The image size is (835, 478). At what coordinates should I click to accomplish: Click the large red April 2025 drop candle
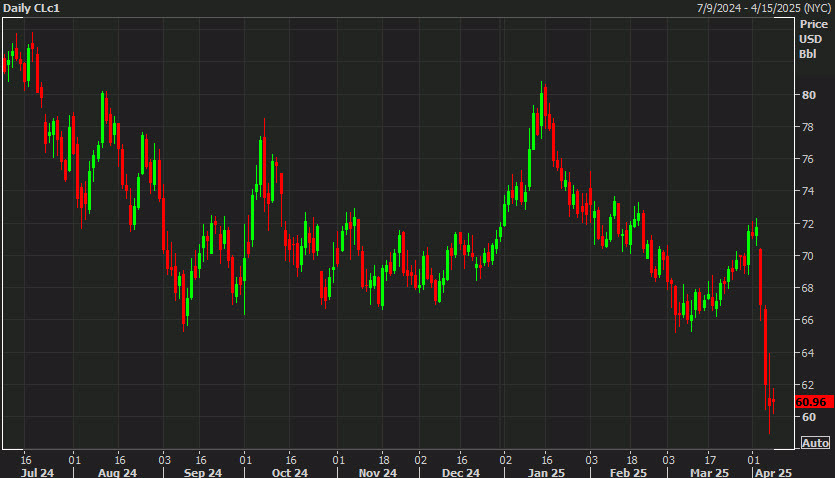pyautogui.click(x=766, y=345)
